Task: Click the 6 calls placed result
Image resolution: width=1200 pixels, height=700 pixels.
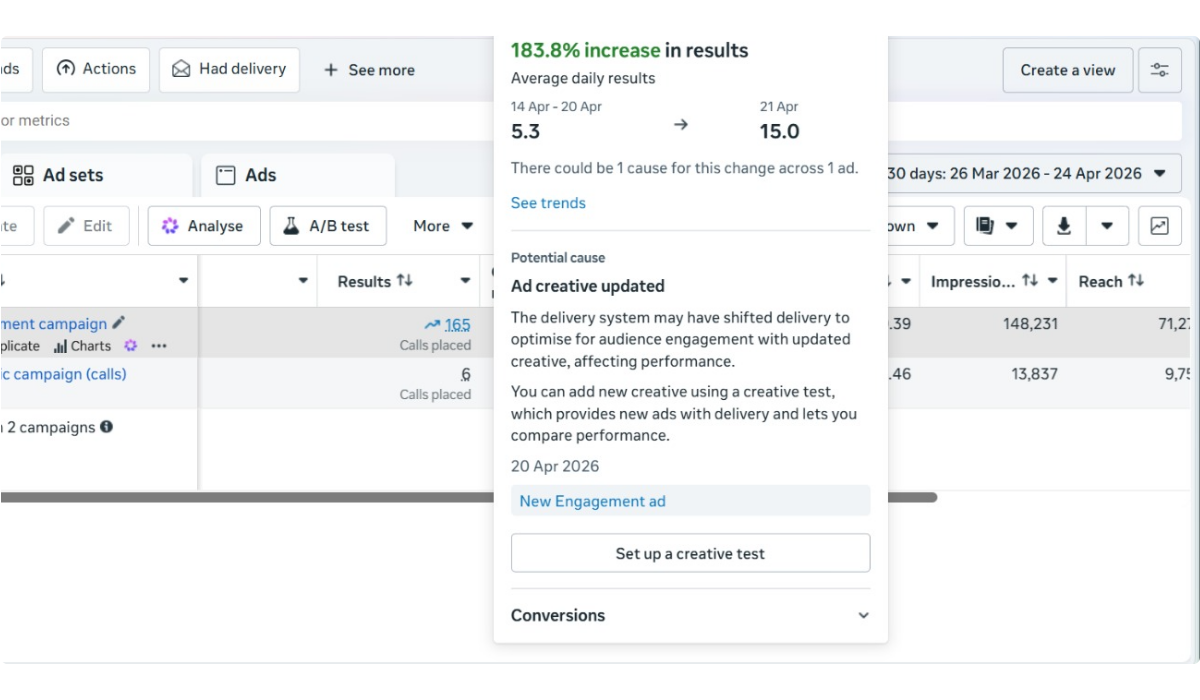Action: pos(466,374)
